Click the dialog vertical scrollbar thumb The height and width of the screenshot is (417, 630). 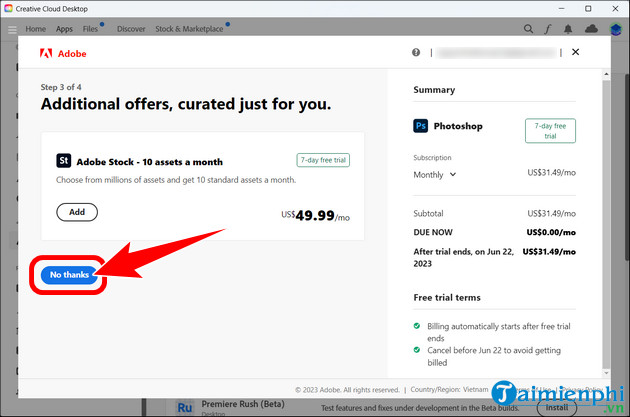pos(606,224)
